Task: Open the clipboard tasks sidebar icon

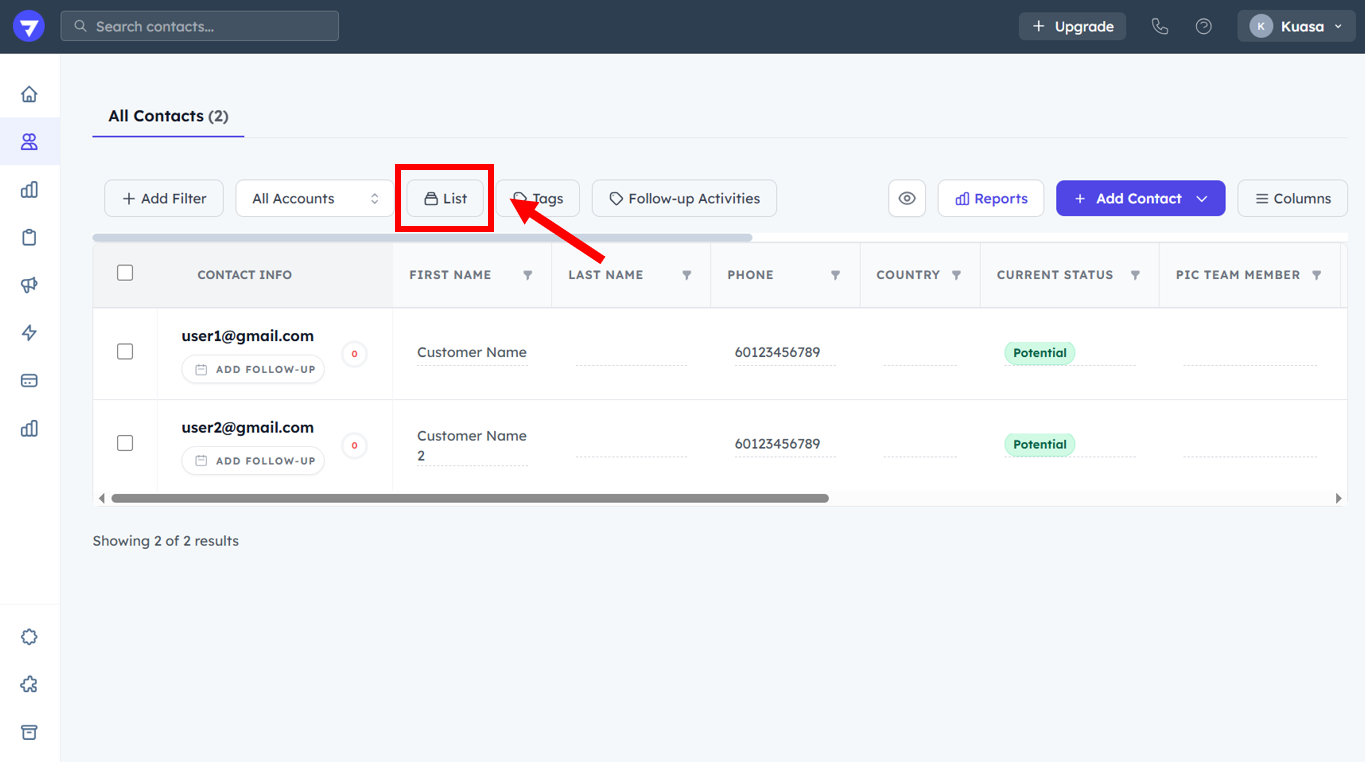Action: click(29, 237)
